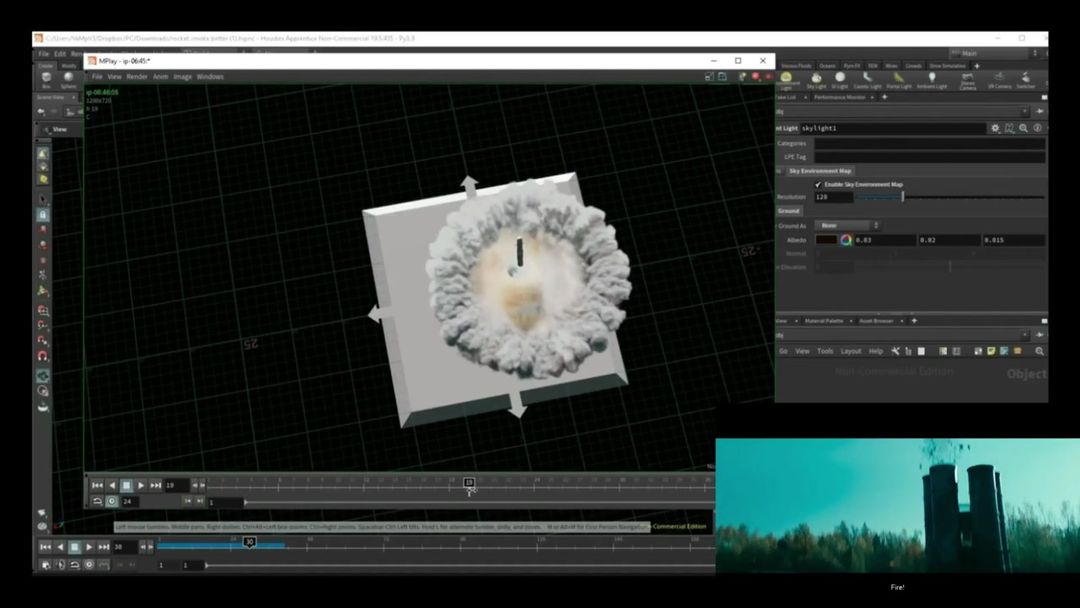Click MPlay current frame field 19
The width and height of the screenshot is (1080, 608).
(x=176, y=485)
